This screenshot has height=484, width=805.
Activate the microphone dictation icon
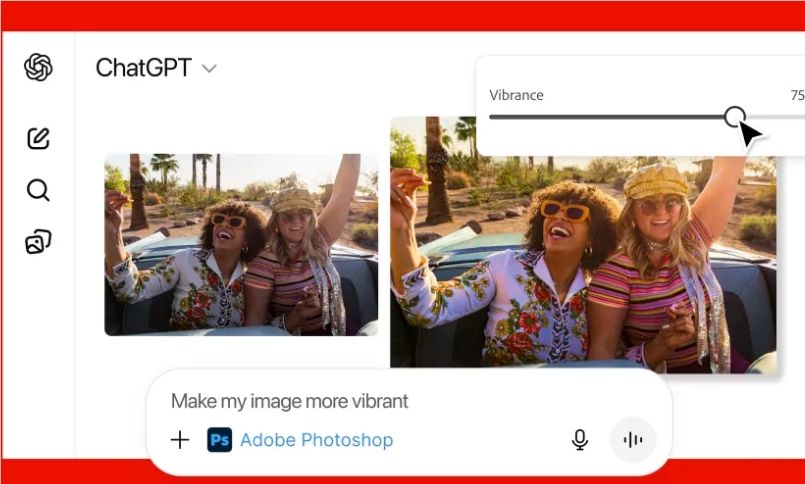(580, 440)
